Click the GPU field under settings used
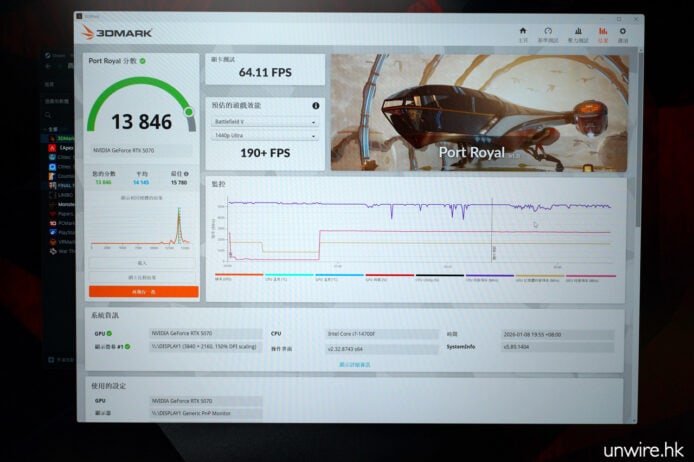Image resolution: width=694 pixels, height=462 pixels. 206,400
